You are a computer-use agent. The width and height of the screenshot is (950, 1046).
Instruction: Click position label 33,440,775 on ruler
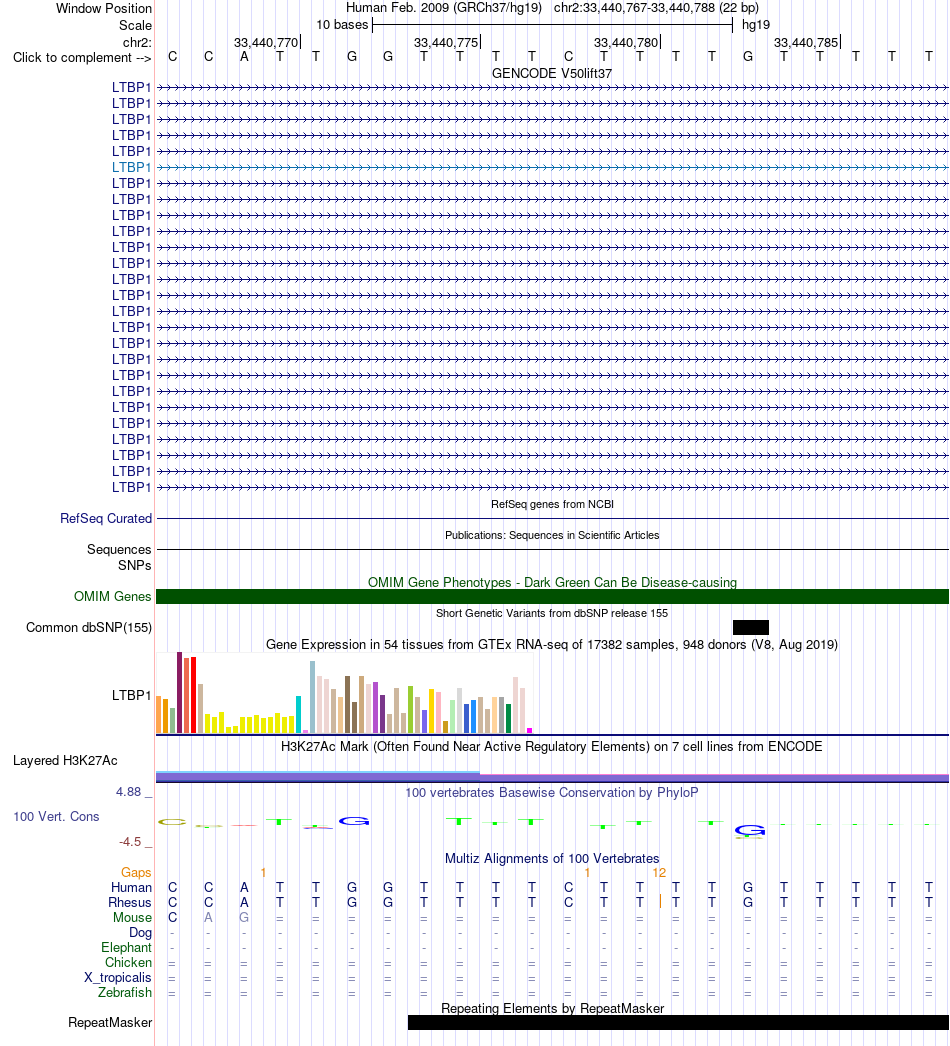pyautogui.click(x=446, y=43)
